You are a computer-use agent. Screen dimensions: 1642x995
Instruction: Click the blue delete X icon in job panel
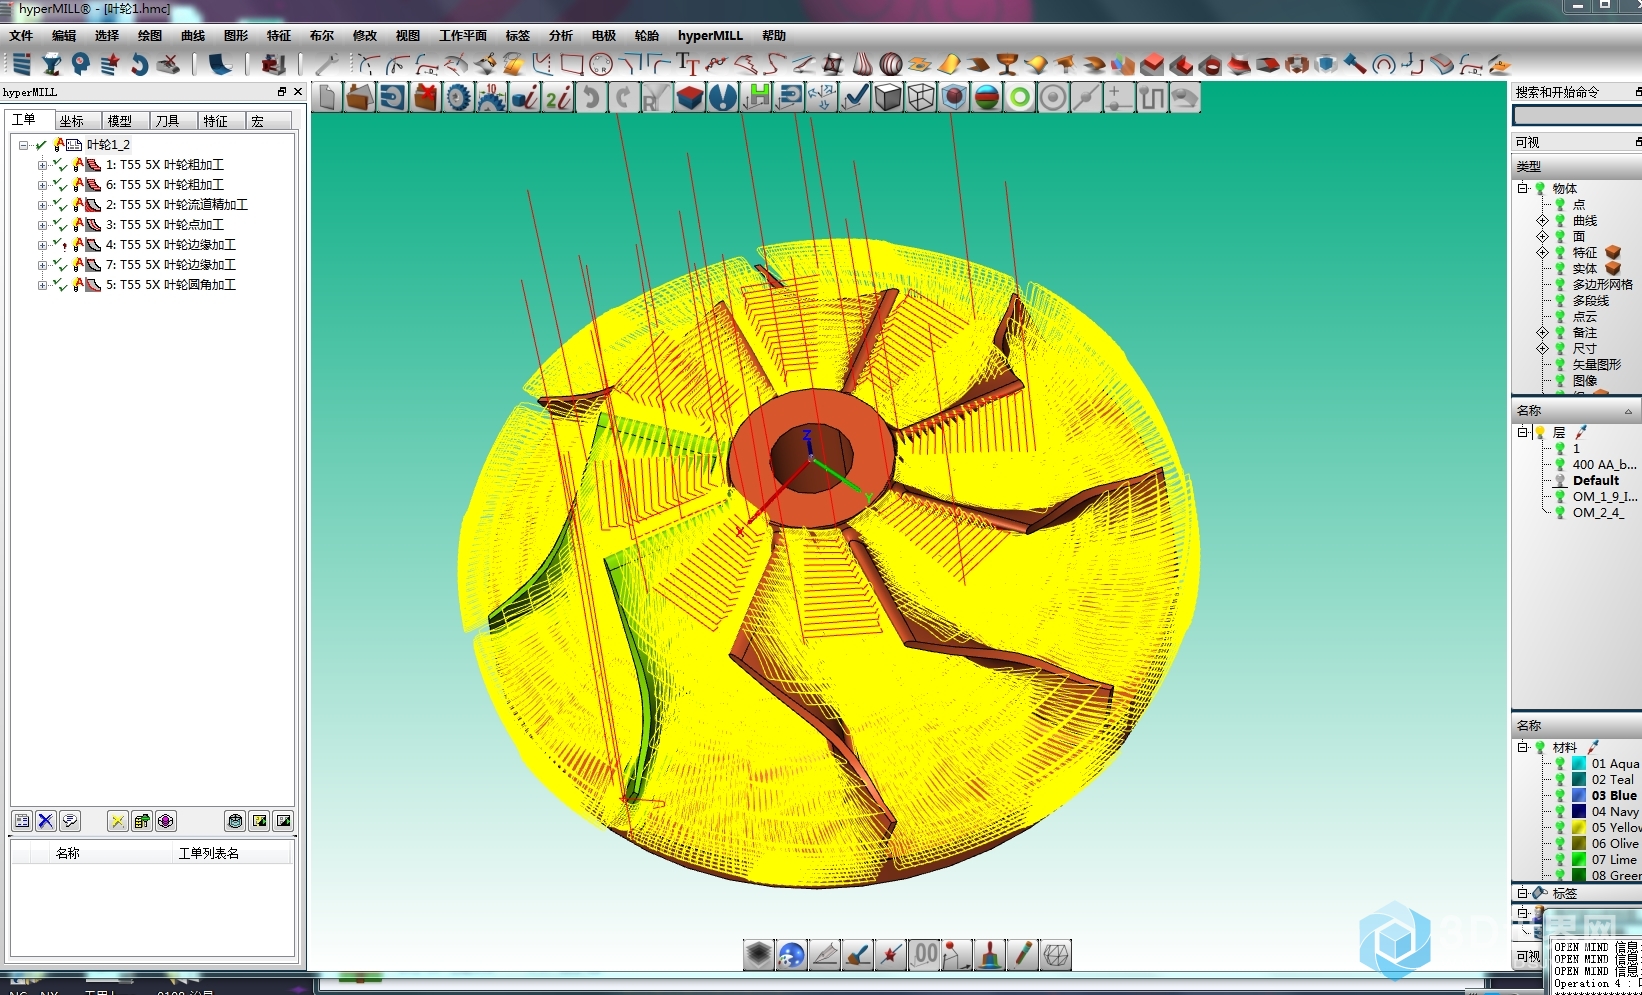tap(46, 821)
